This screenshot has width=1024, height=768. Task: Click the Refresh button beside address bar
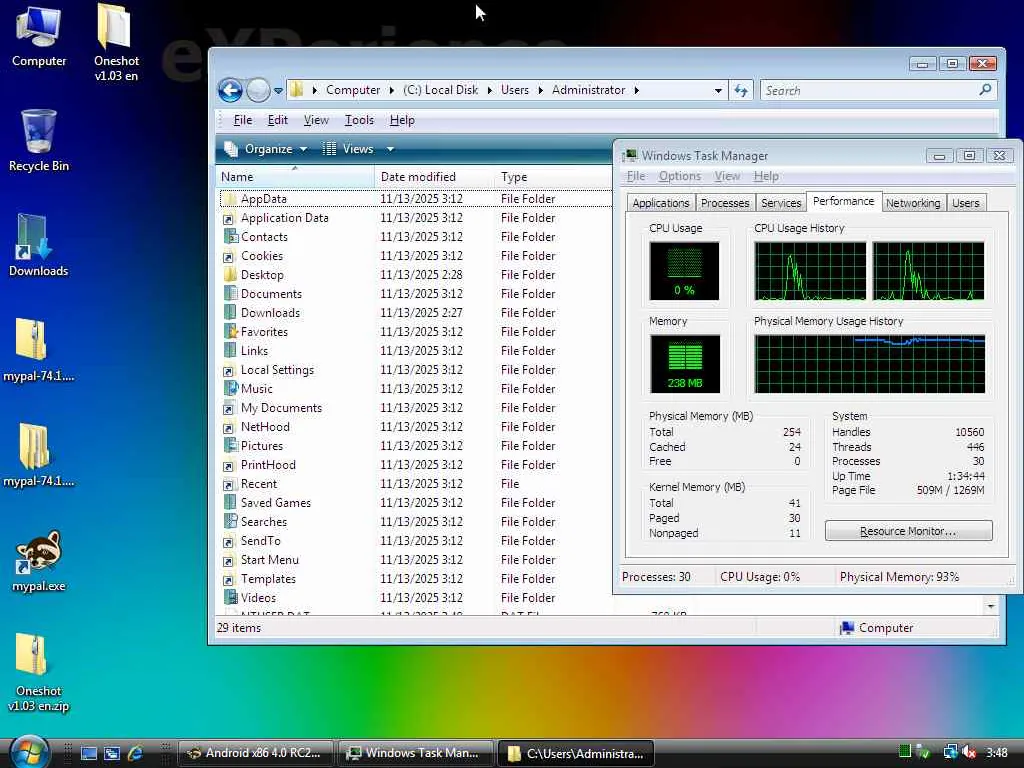tap(741, 90)
